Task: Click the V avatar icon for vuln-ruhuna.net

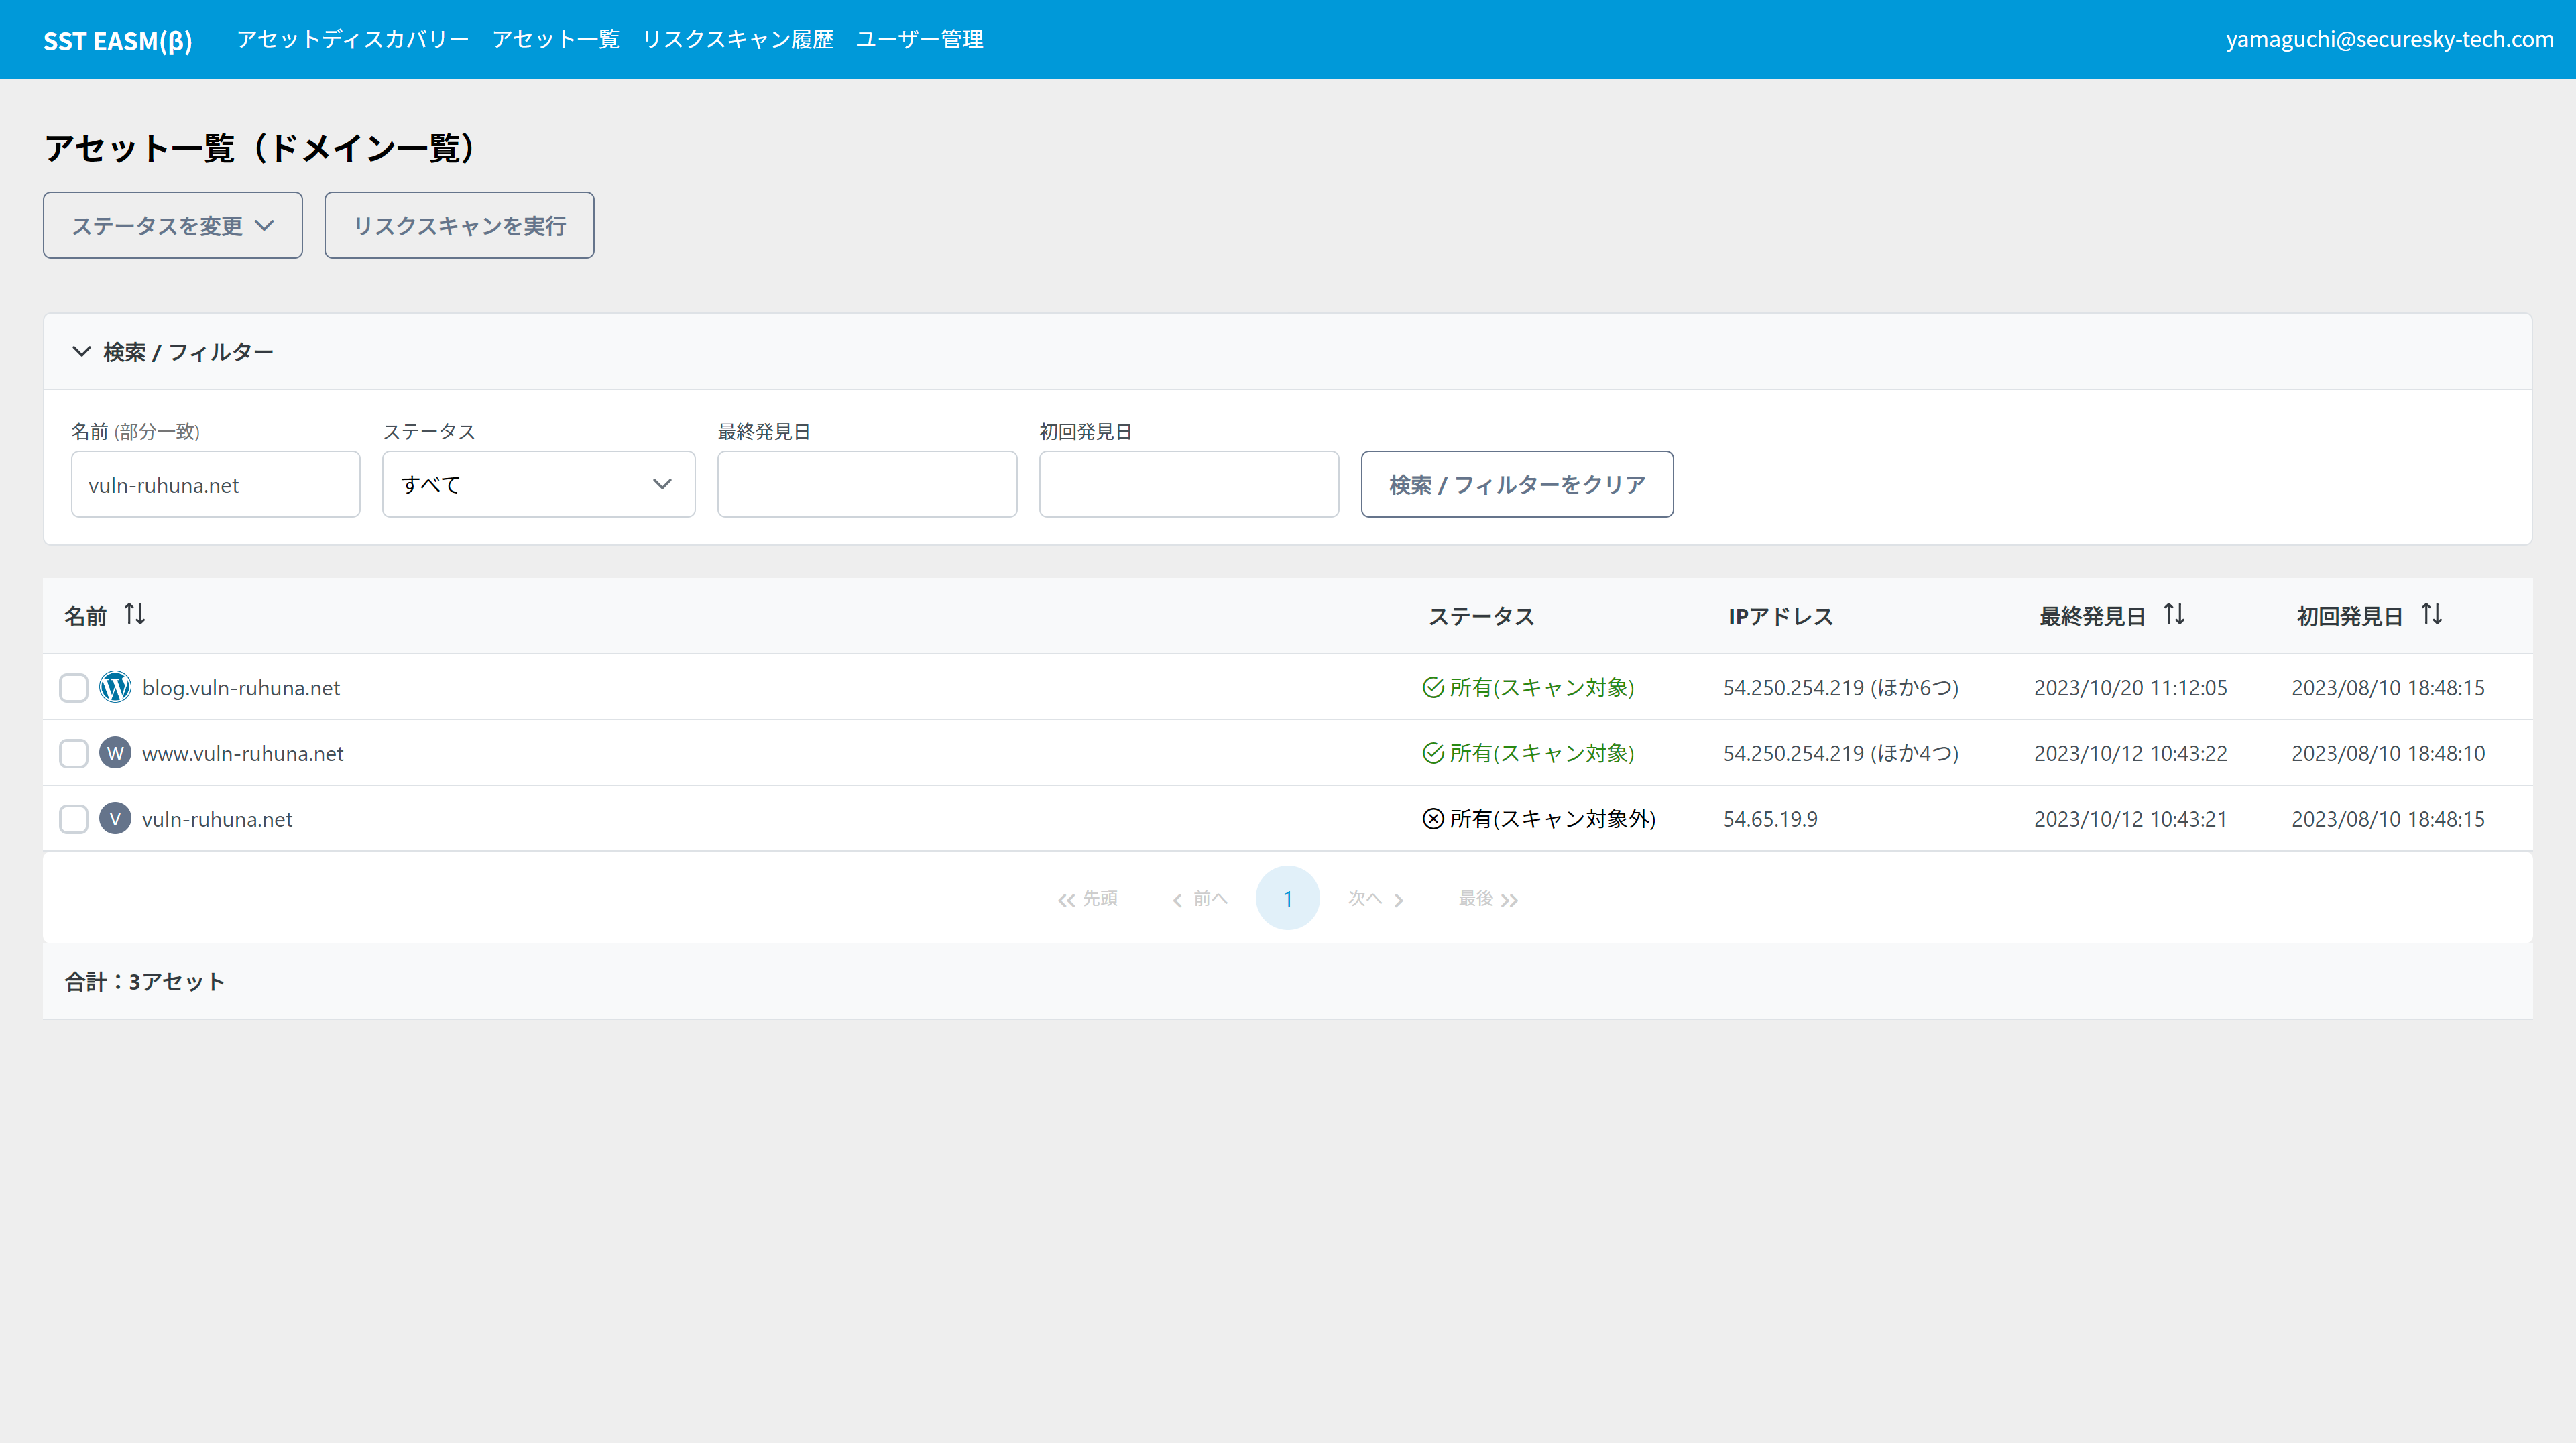Action: tap(115, 819)
